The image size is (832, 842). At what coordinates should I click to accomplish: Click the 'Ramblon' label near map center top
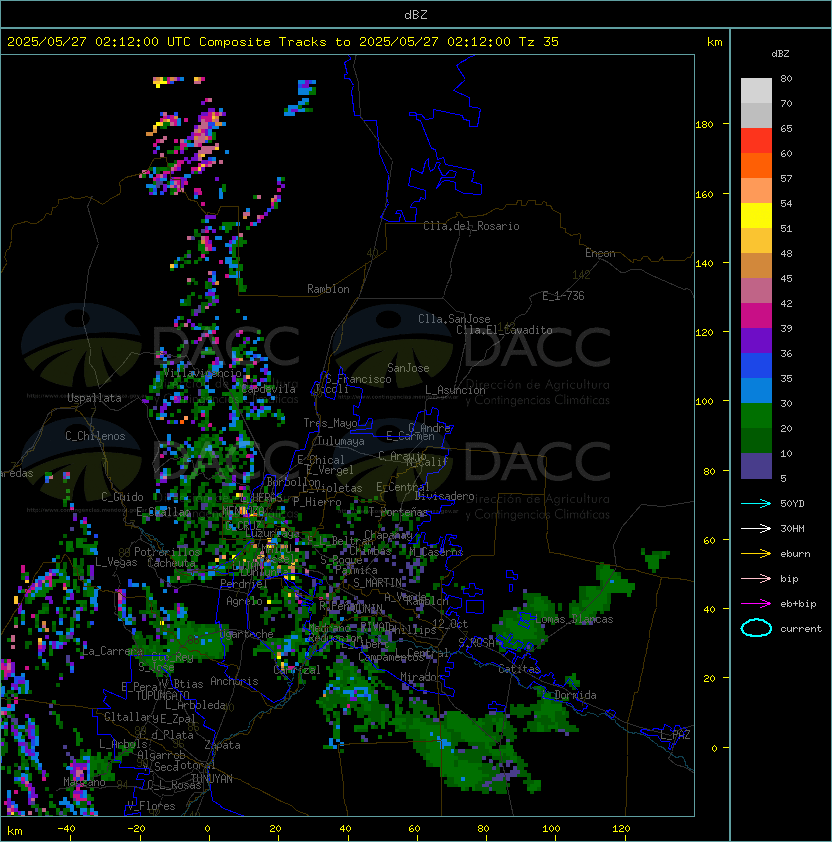tap(328, 289)
